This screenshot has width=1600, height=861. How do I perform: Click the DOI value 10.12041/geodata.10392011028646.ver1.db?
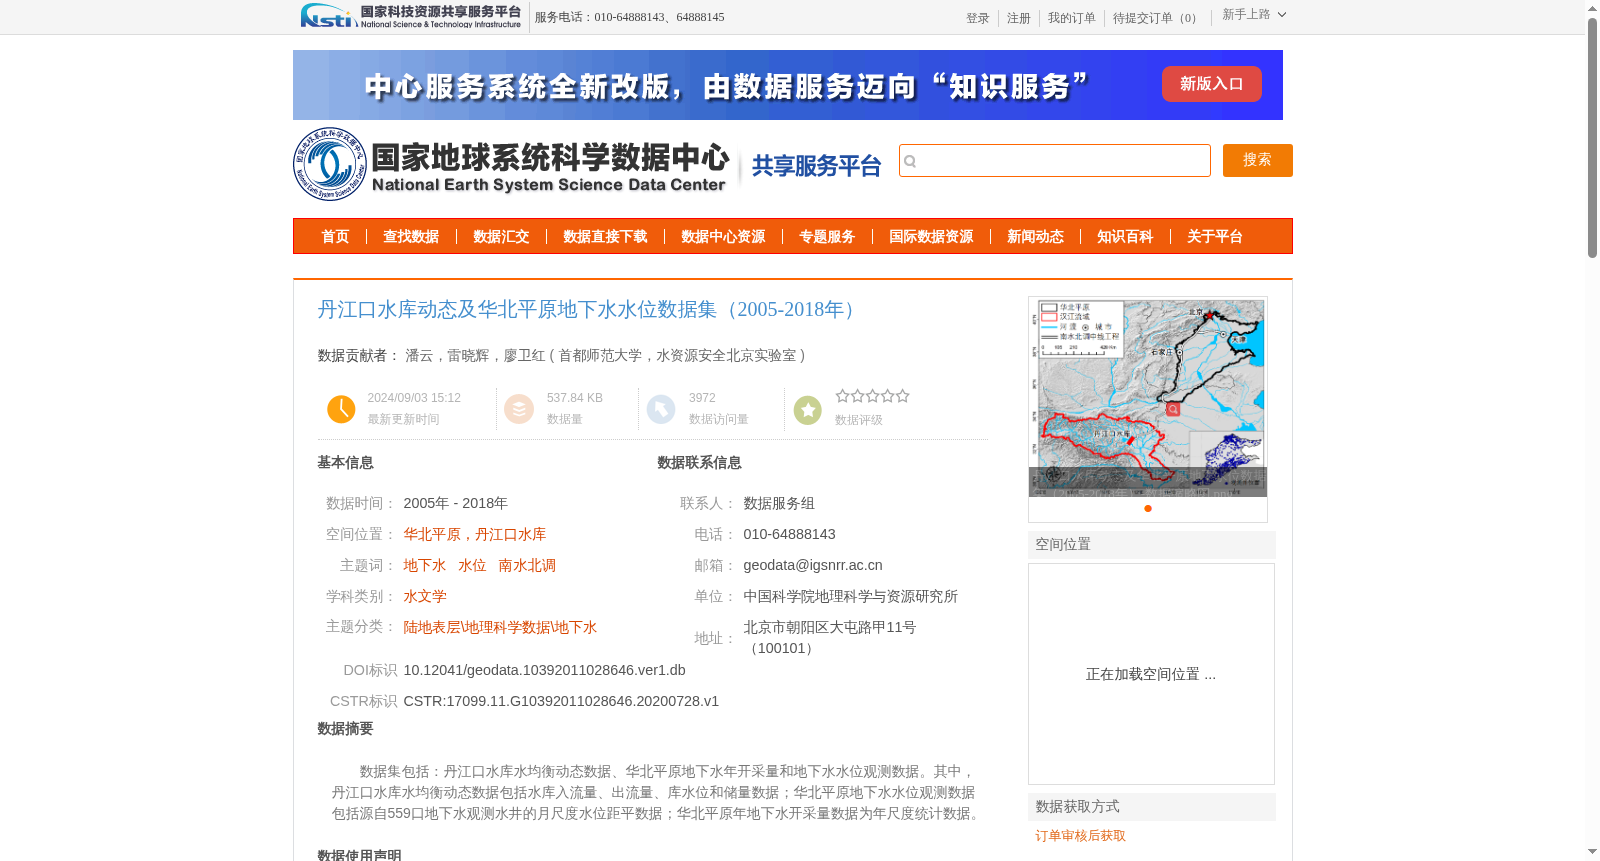[544, 671]
